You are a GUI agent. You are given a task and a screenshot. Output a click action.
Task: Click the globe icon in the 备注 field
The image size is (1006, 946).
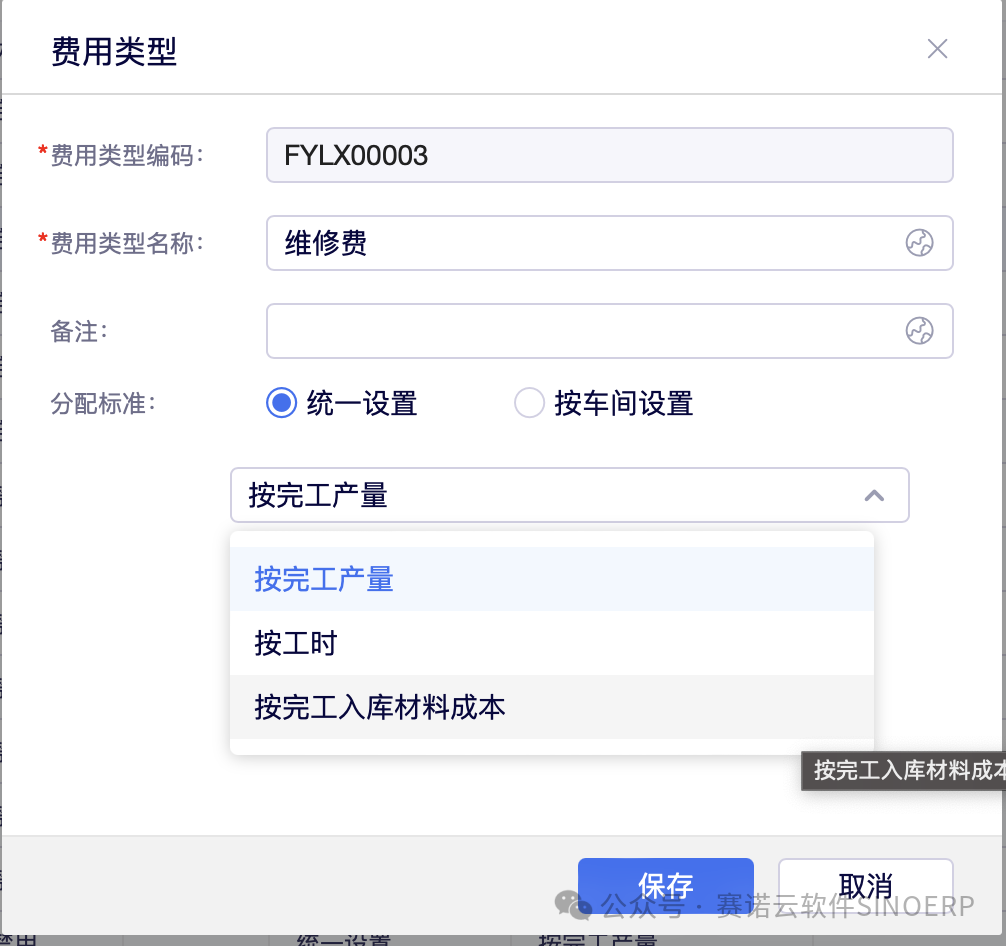click(x=919, y=331)
